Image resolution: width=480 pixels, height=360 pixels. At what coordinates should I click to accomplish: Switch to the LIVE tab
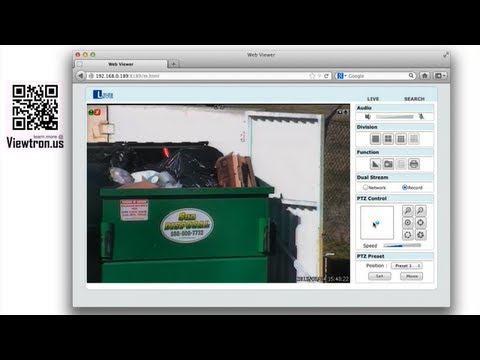pyautogui.click(x=373, y=99)
